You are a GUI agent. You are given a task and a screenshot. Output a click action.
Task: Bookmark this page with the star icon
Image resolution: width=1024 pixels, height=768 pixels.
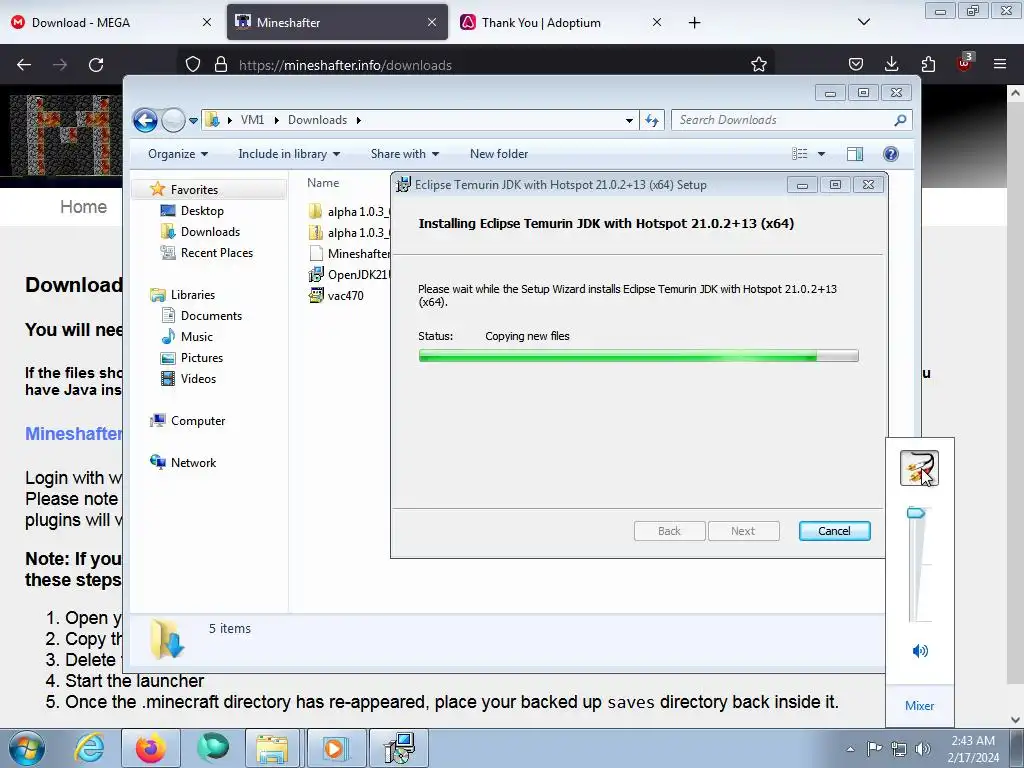click(758, 65)
